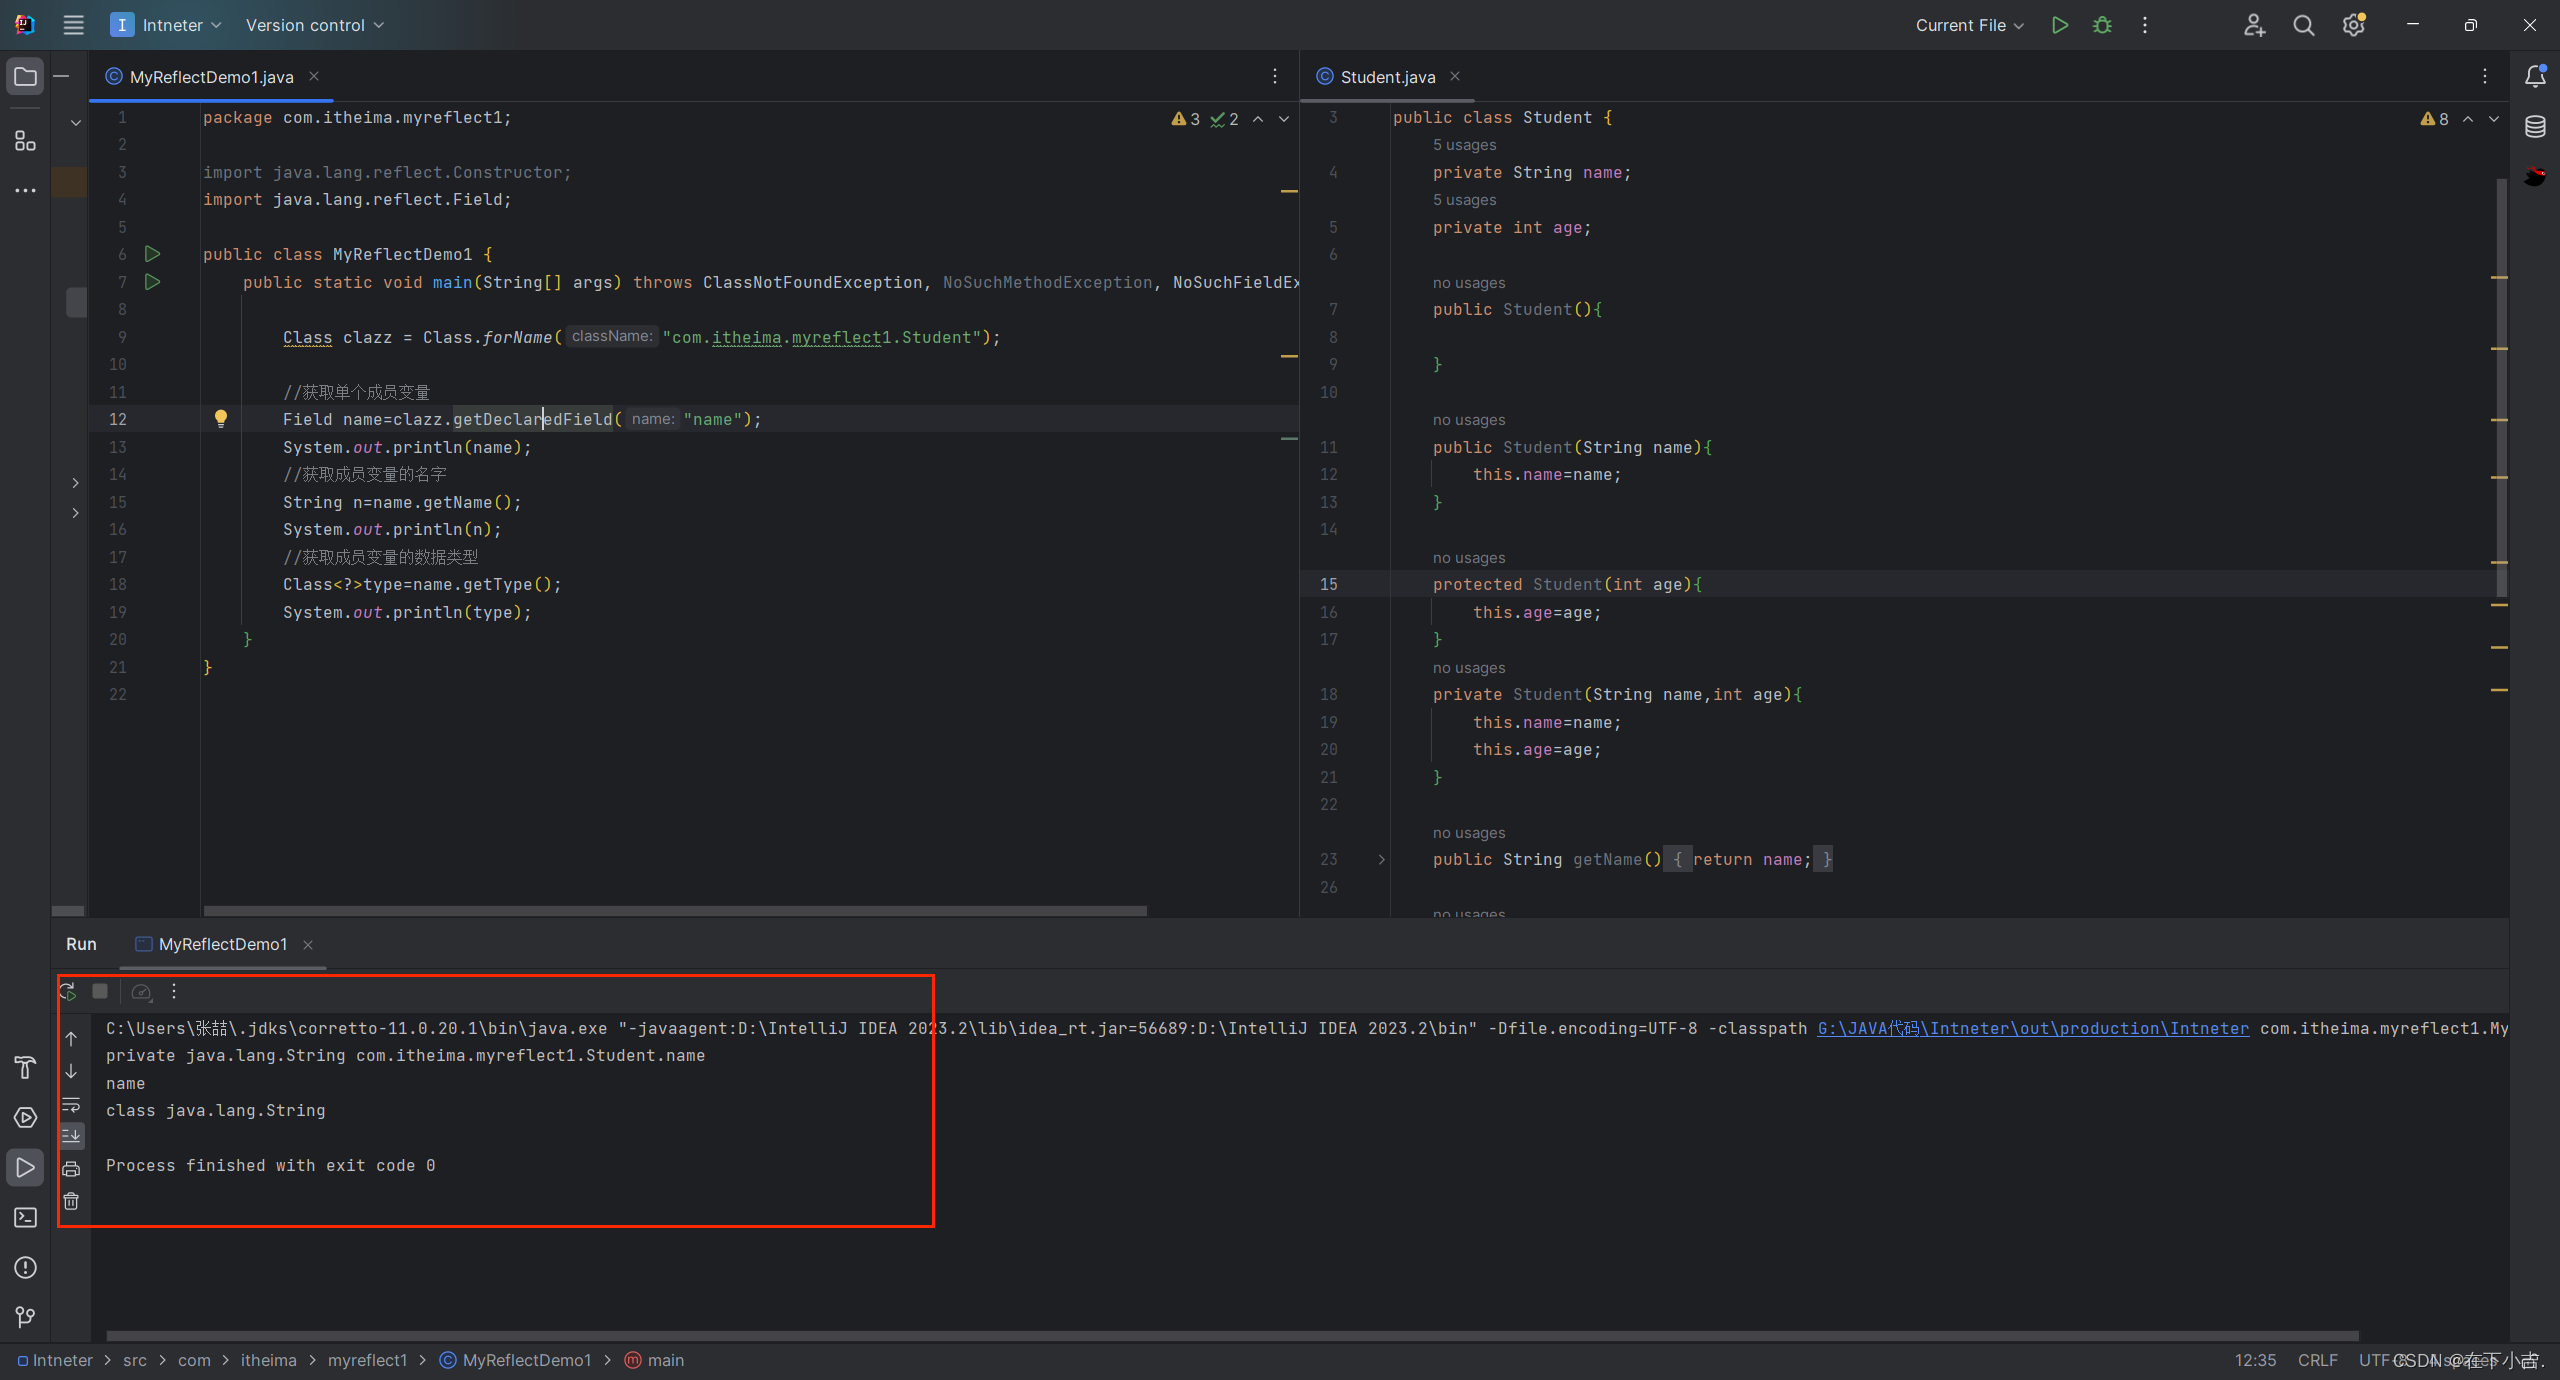The height and width of the screenshot is (1380, 2560).
Task: Rerun MyReflectDemo1 in Run panel
Action: [x=68, y=991]
